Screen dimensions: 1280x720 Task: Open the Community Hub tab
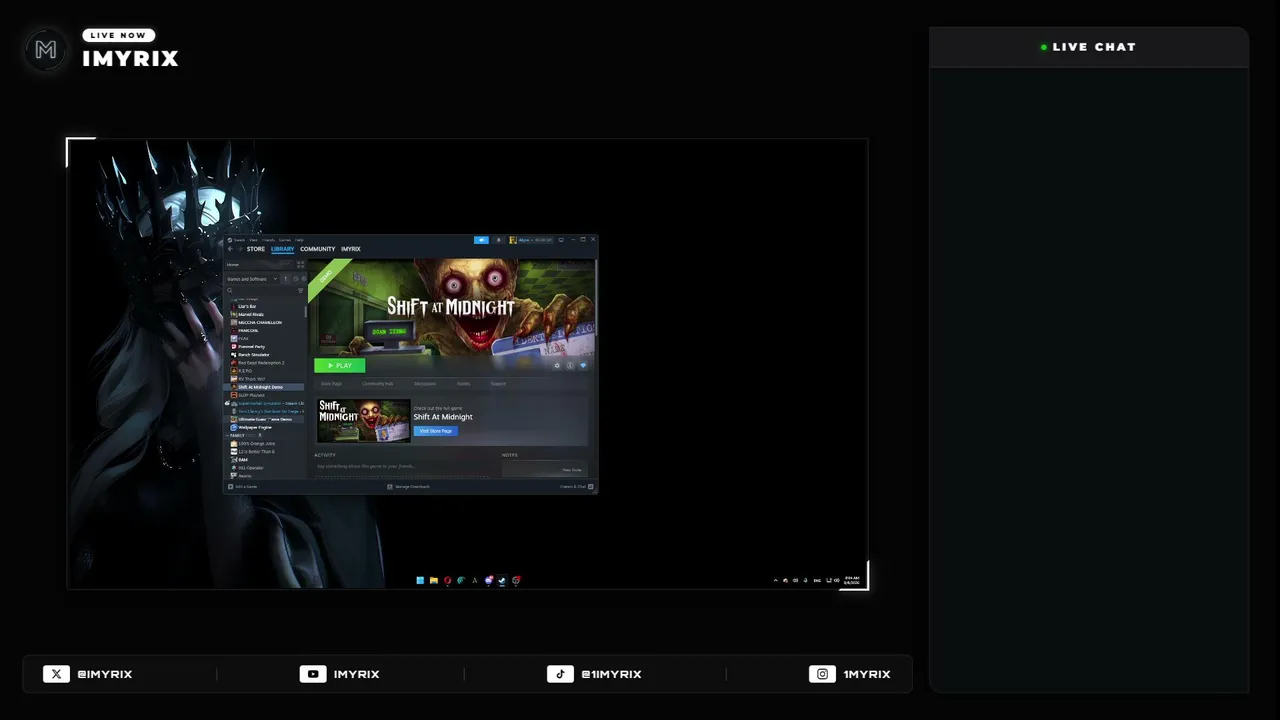point(377,384)
